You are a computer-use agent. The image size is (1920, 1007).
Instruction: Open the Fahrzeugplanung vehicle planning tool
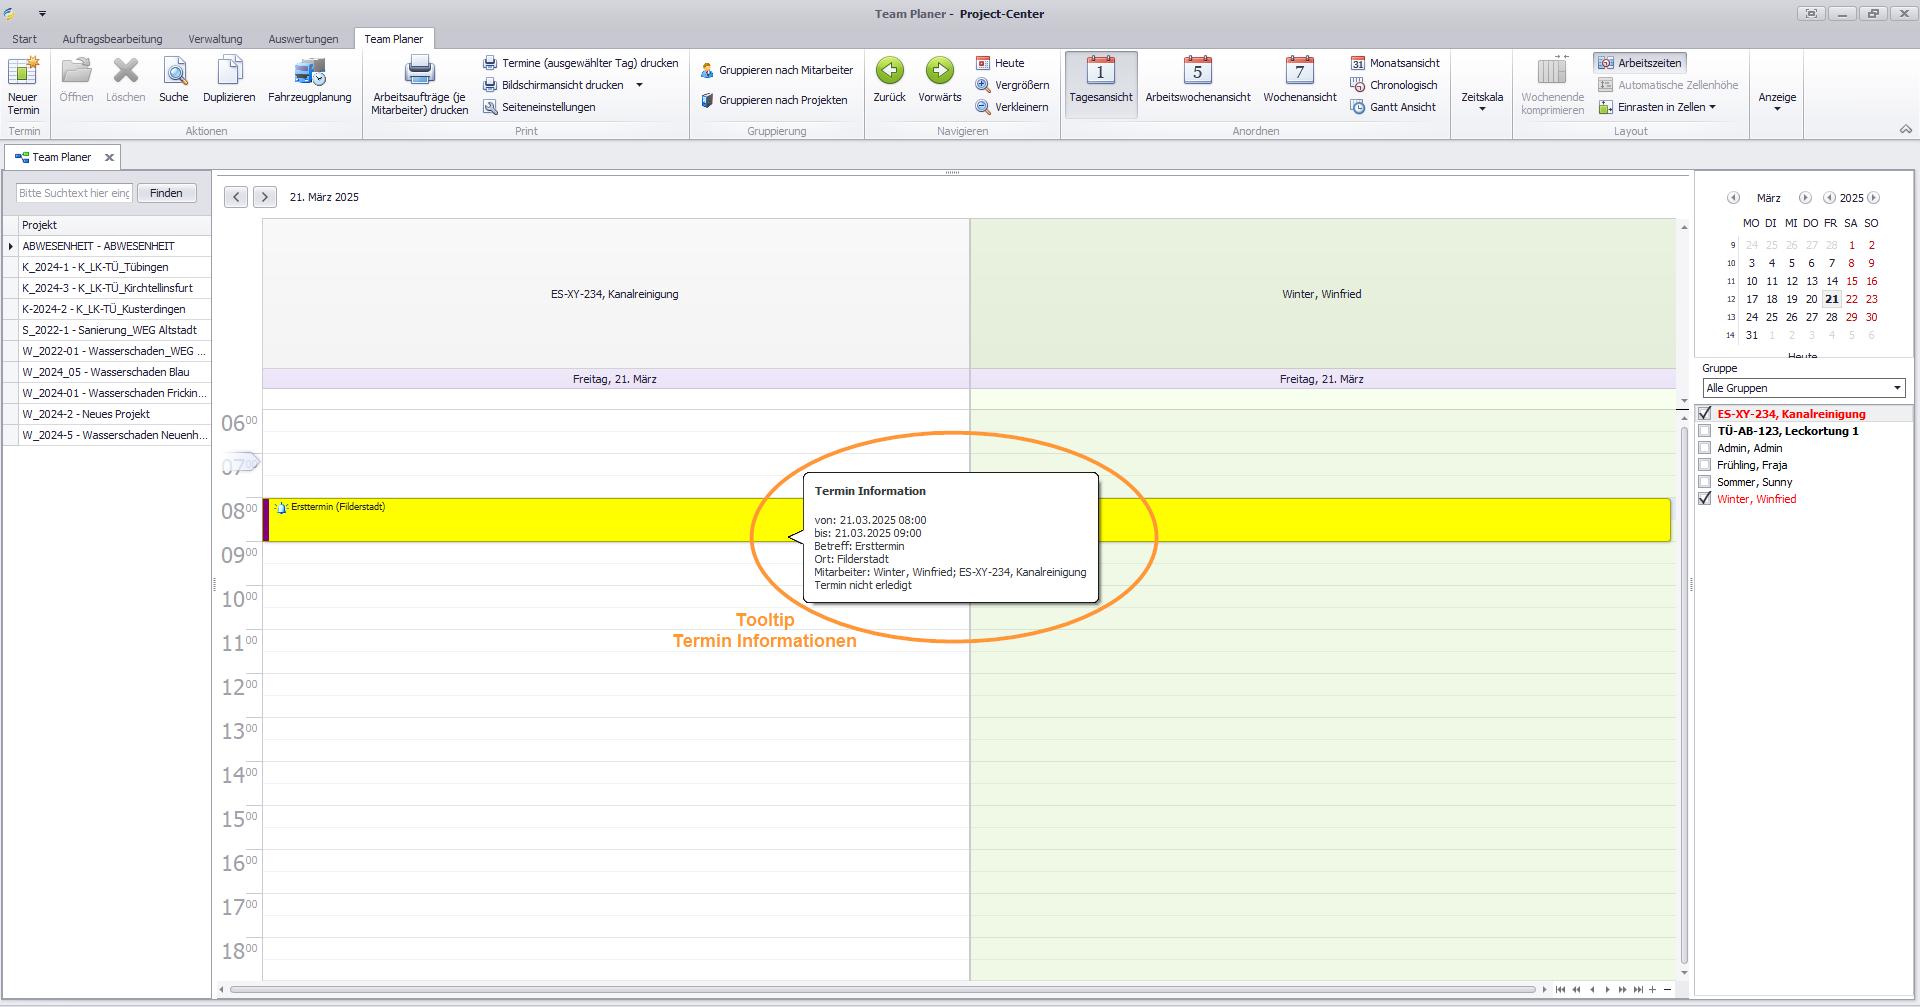click(309, 80)
